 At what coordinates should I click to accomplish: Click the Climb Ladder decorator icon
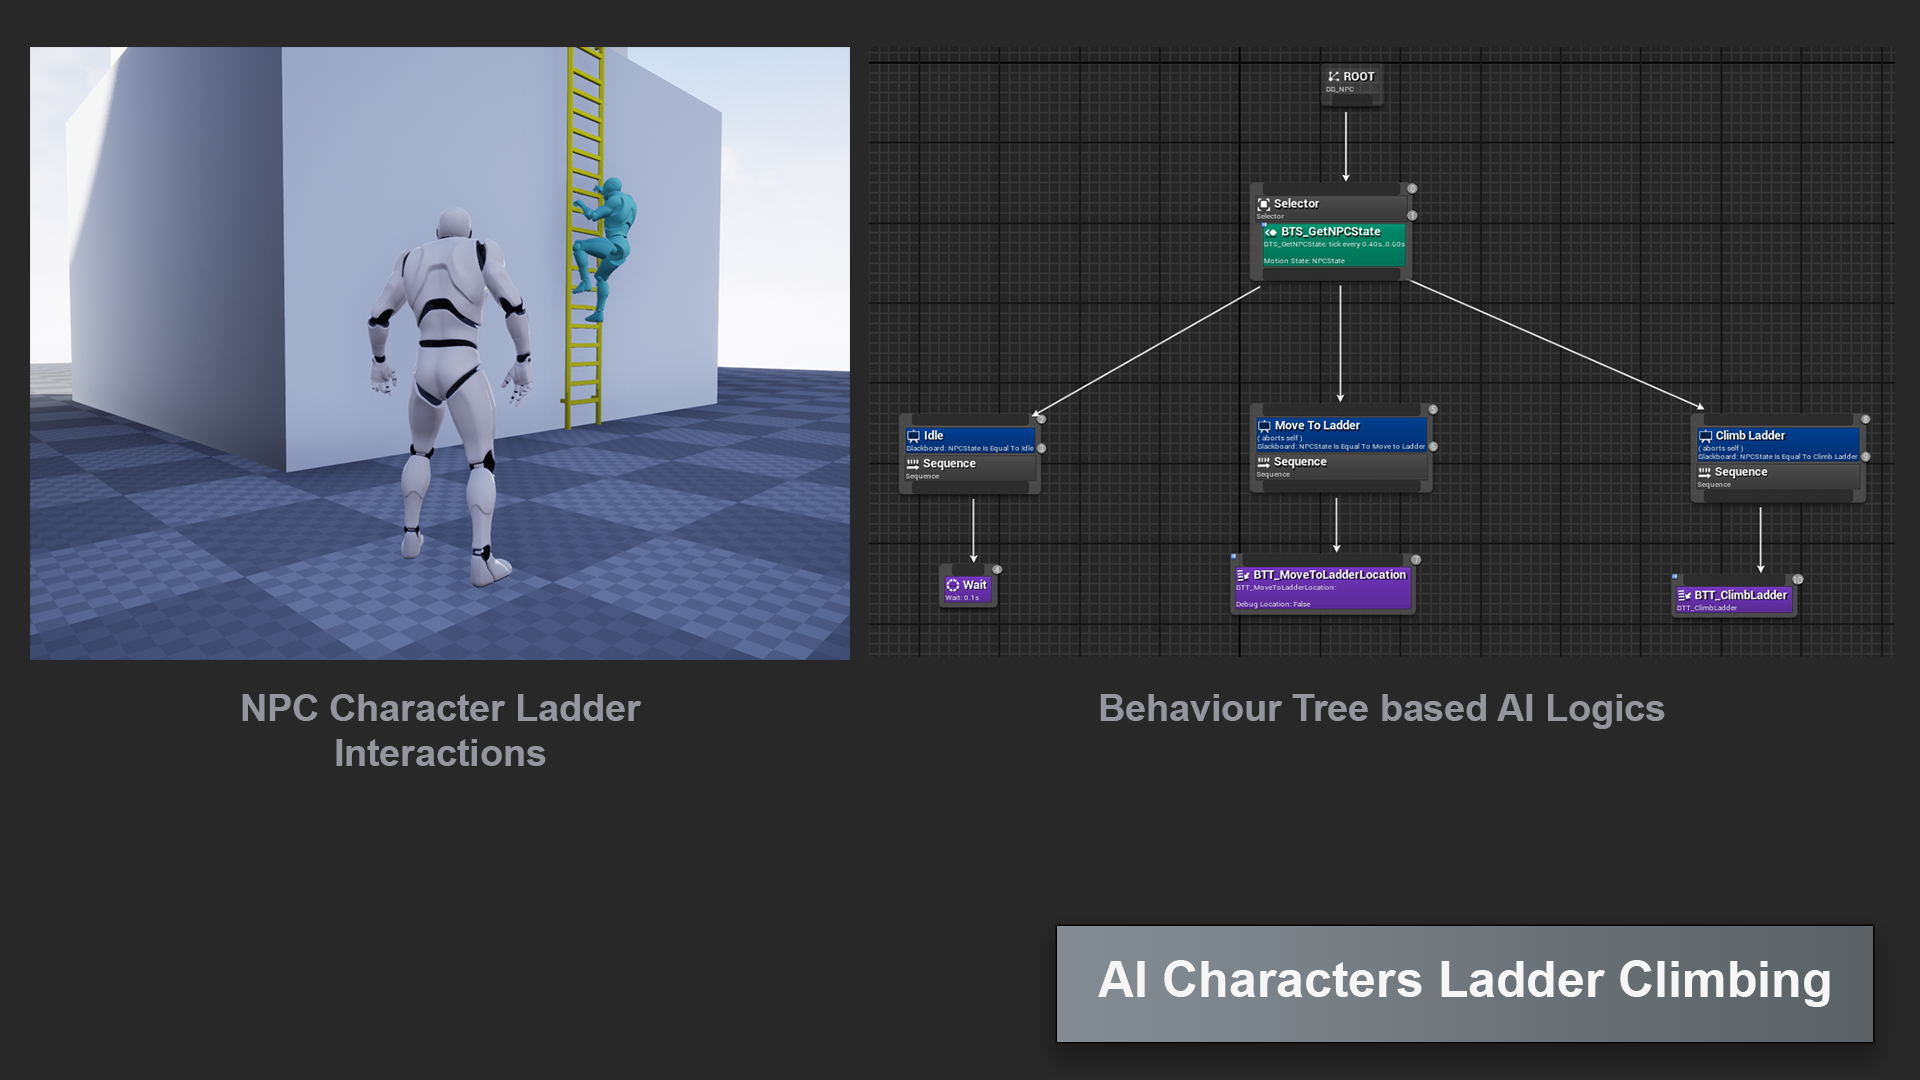[x=1705, y=436]
